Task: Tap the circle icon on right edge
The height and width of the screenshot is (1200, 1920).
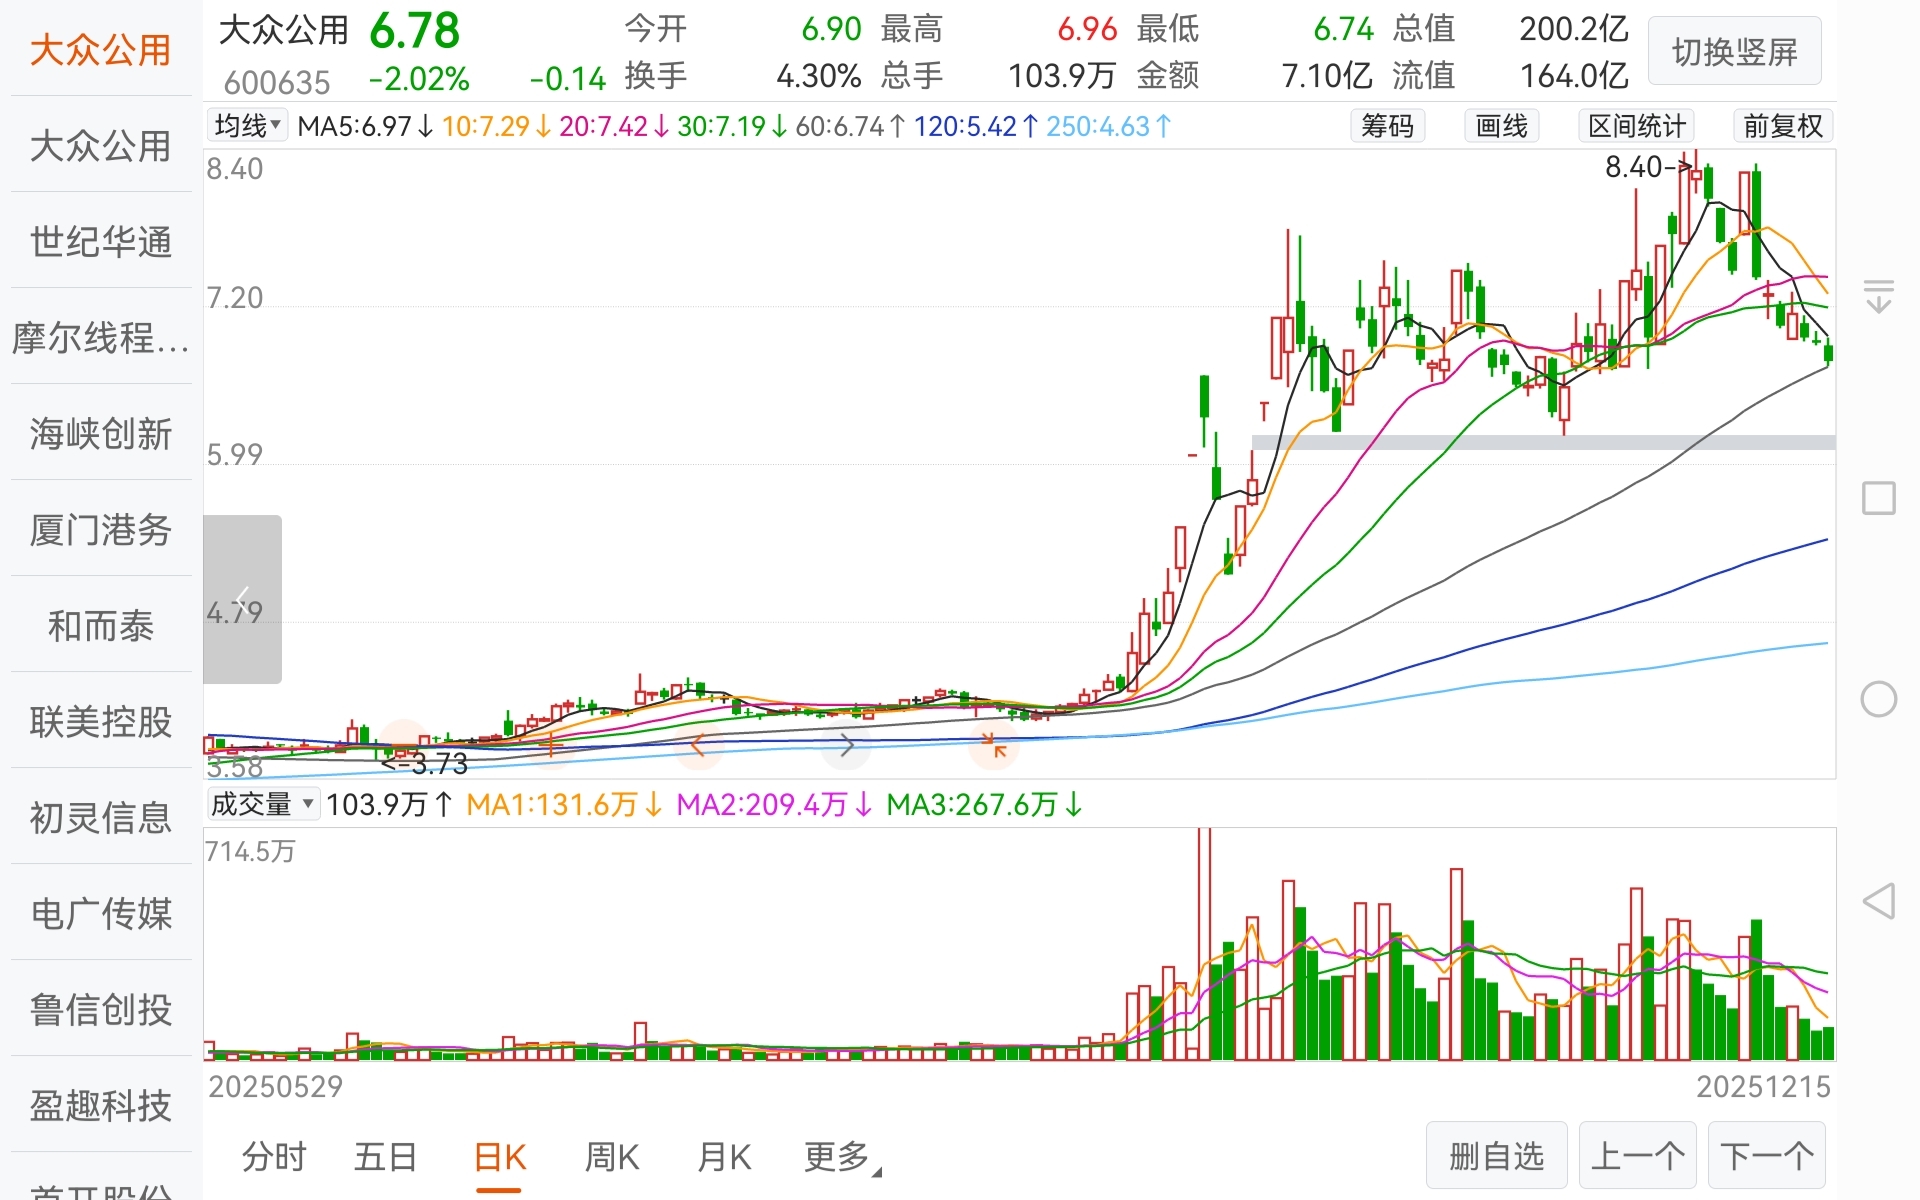Action: pos(1879,699)
